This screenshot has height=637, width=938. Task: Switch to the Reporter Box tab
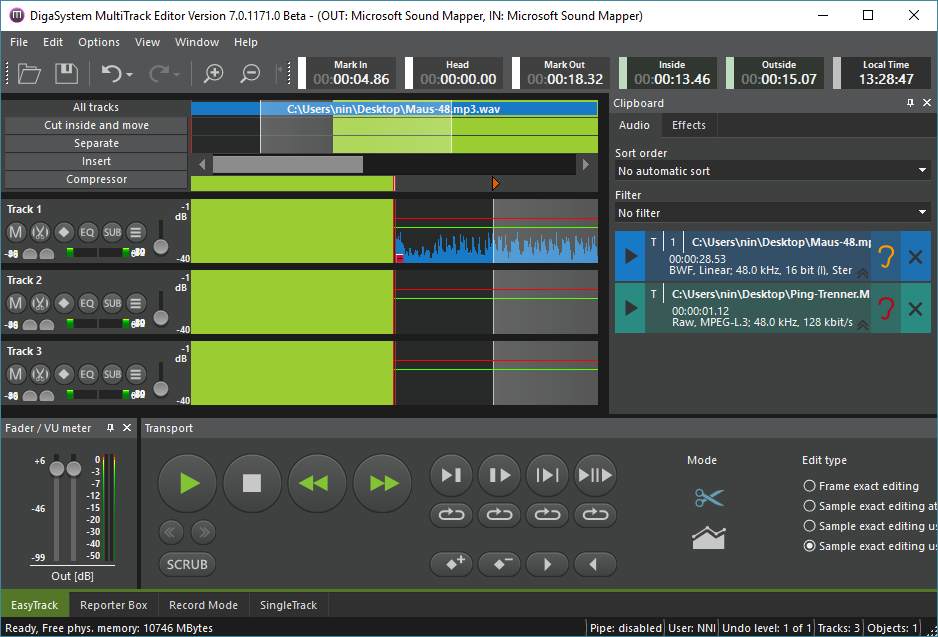click(x=114, y=605)
